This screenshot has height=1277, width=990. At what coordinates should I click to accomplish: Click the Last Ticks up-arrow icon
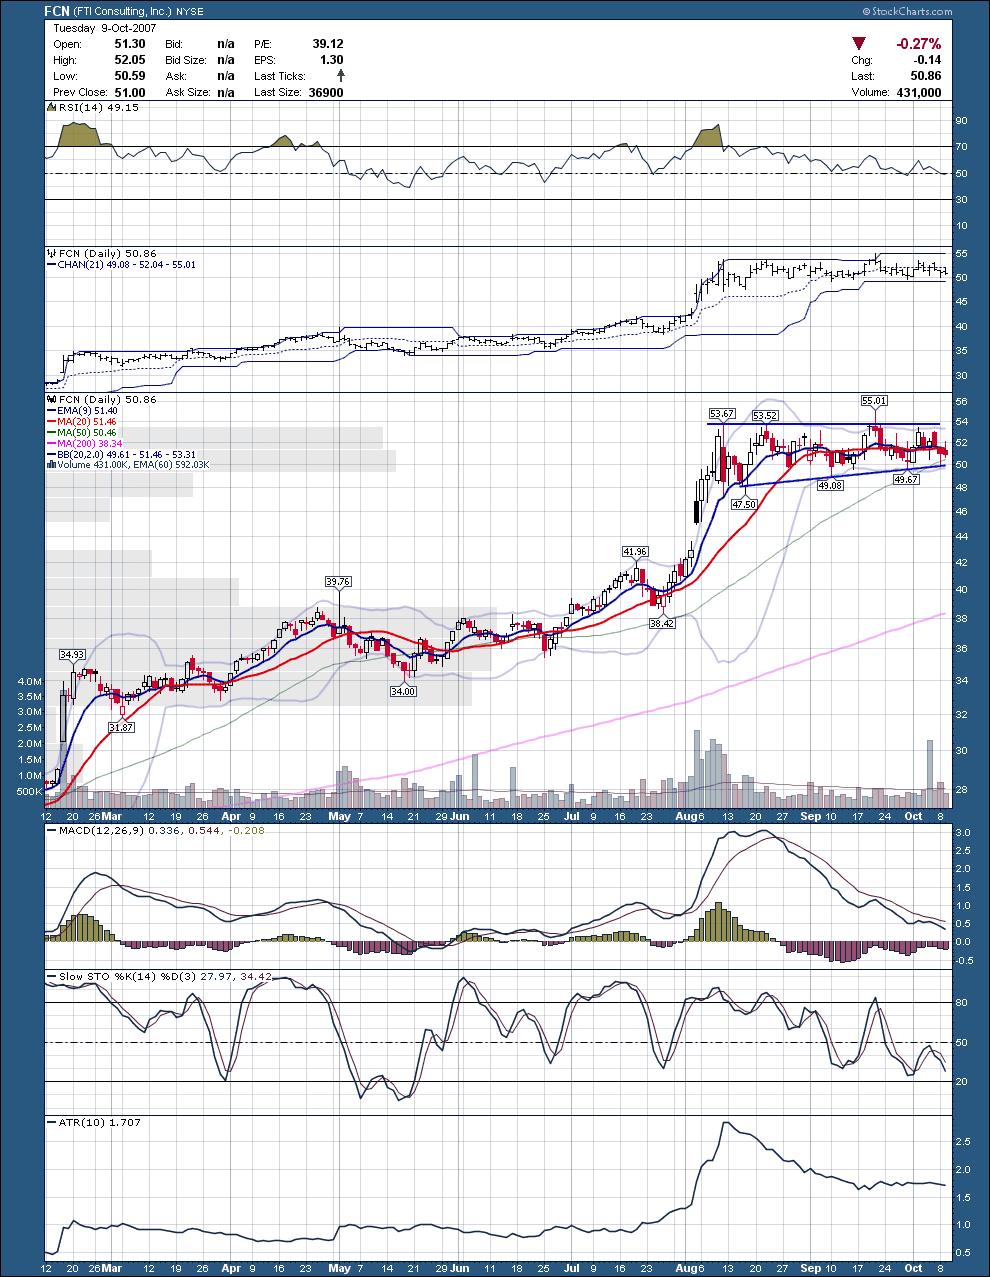click(340, 75)
